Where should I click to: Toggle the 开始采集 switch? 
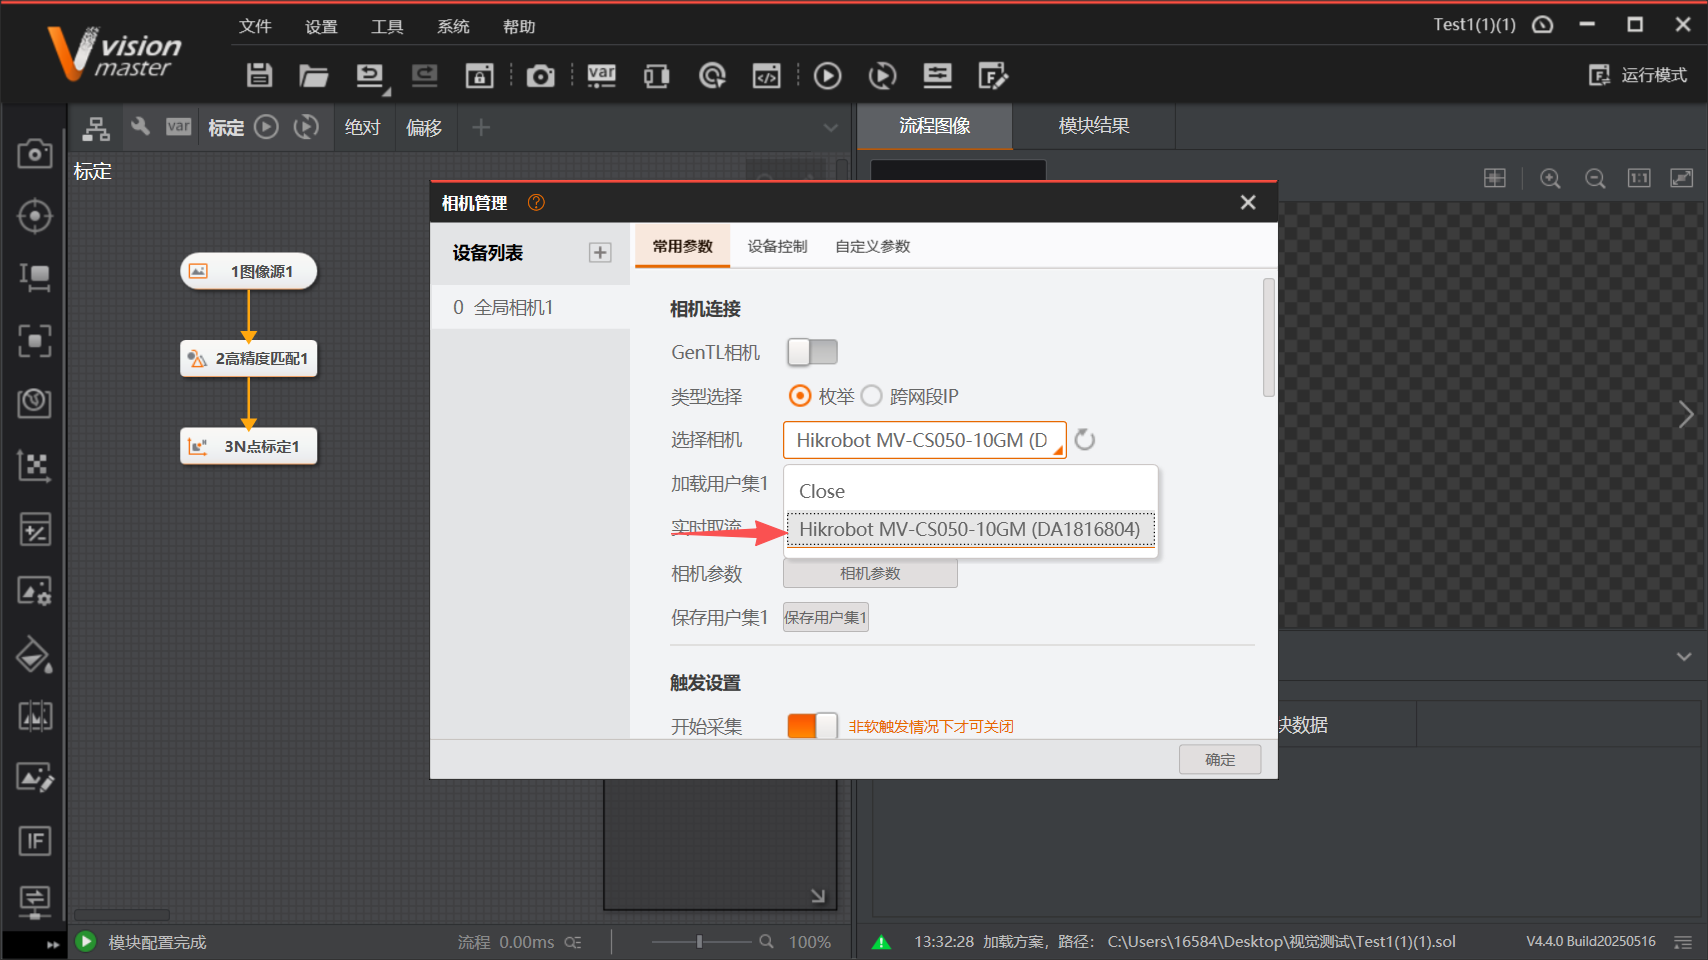(812, 726)
